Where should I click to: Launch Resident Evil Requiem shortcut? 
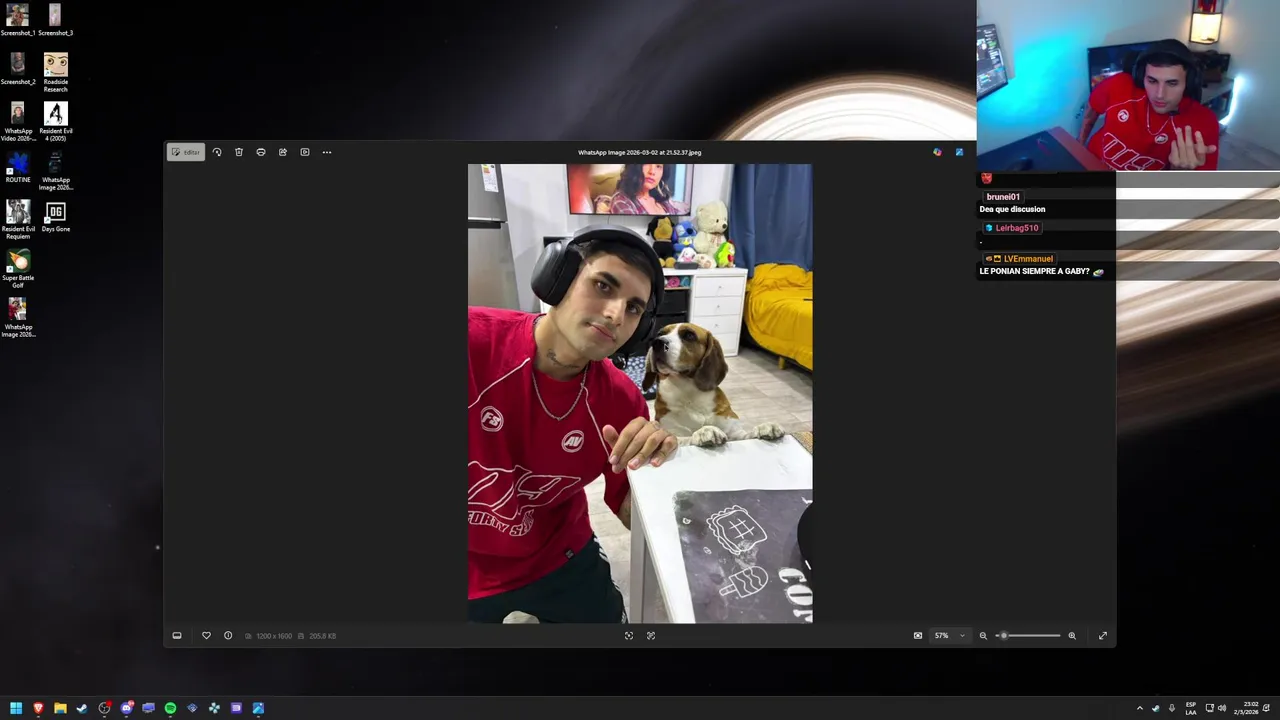tap(17, 219)
